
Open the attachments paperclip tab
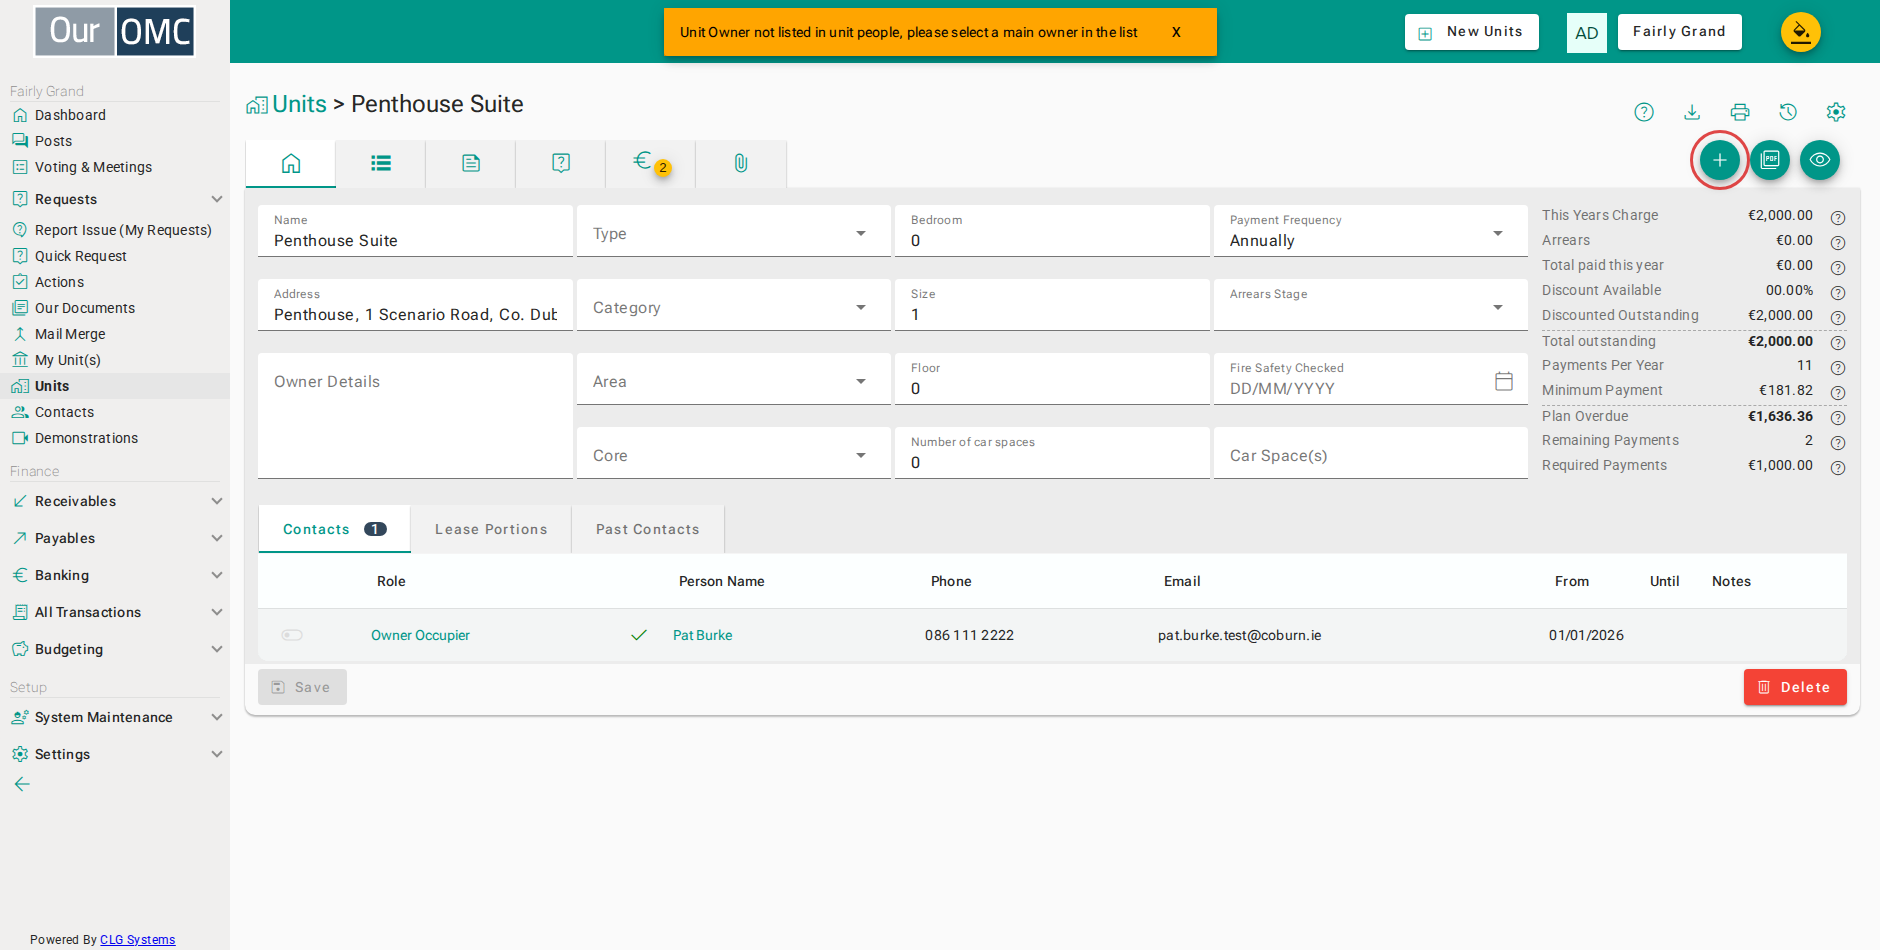[741, 163]
